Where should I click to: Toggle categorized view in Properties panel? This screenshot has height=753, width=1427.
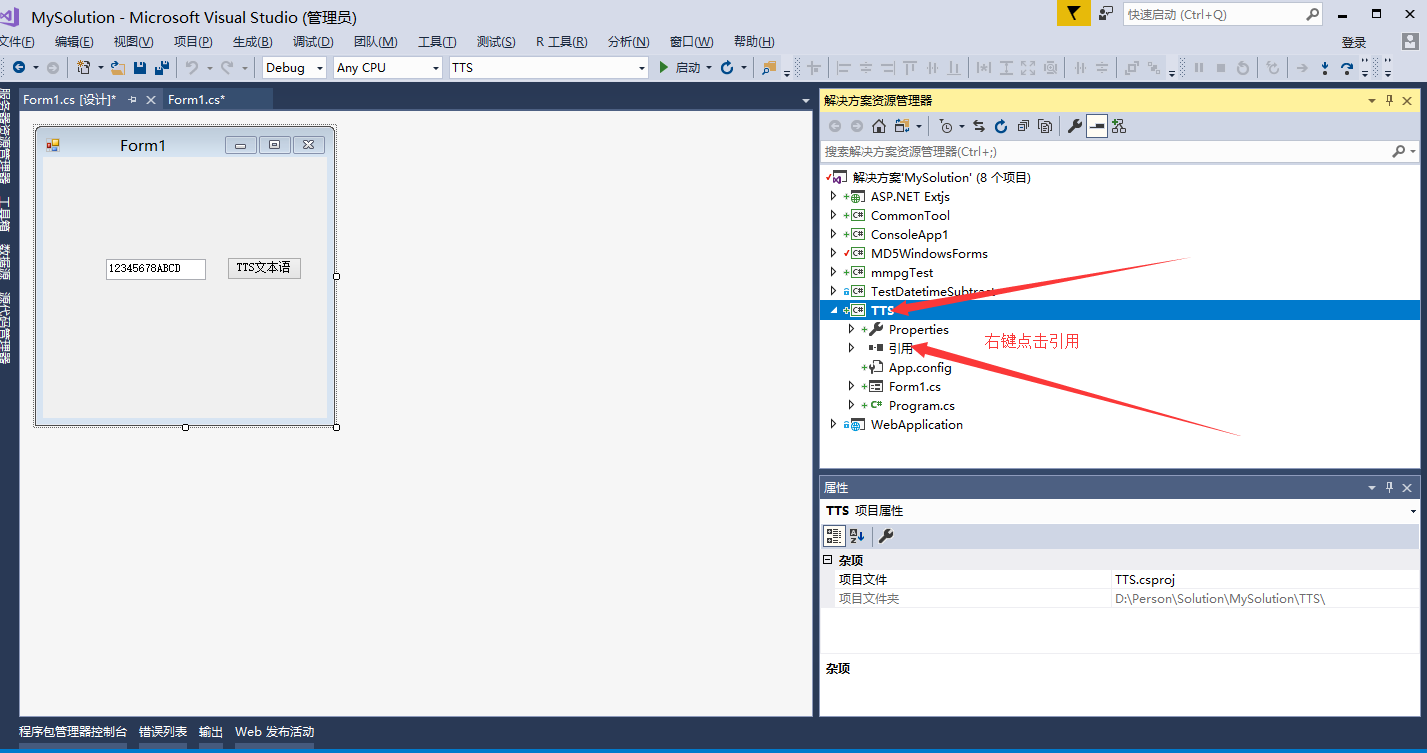point(834,536)
